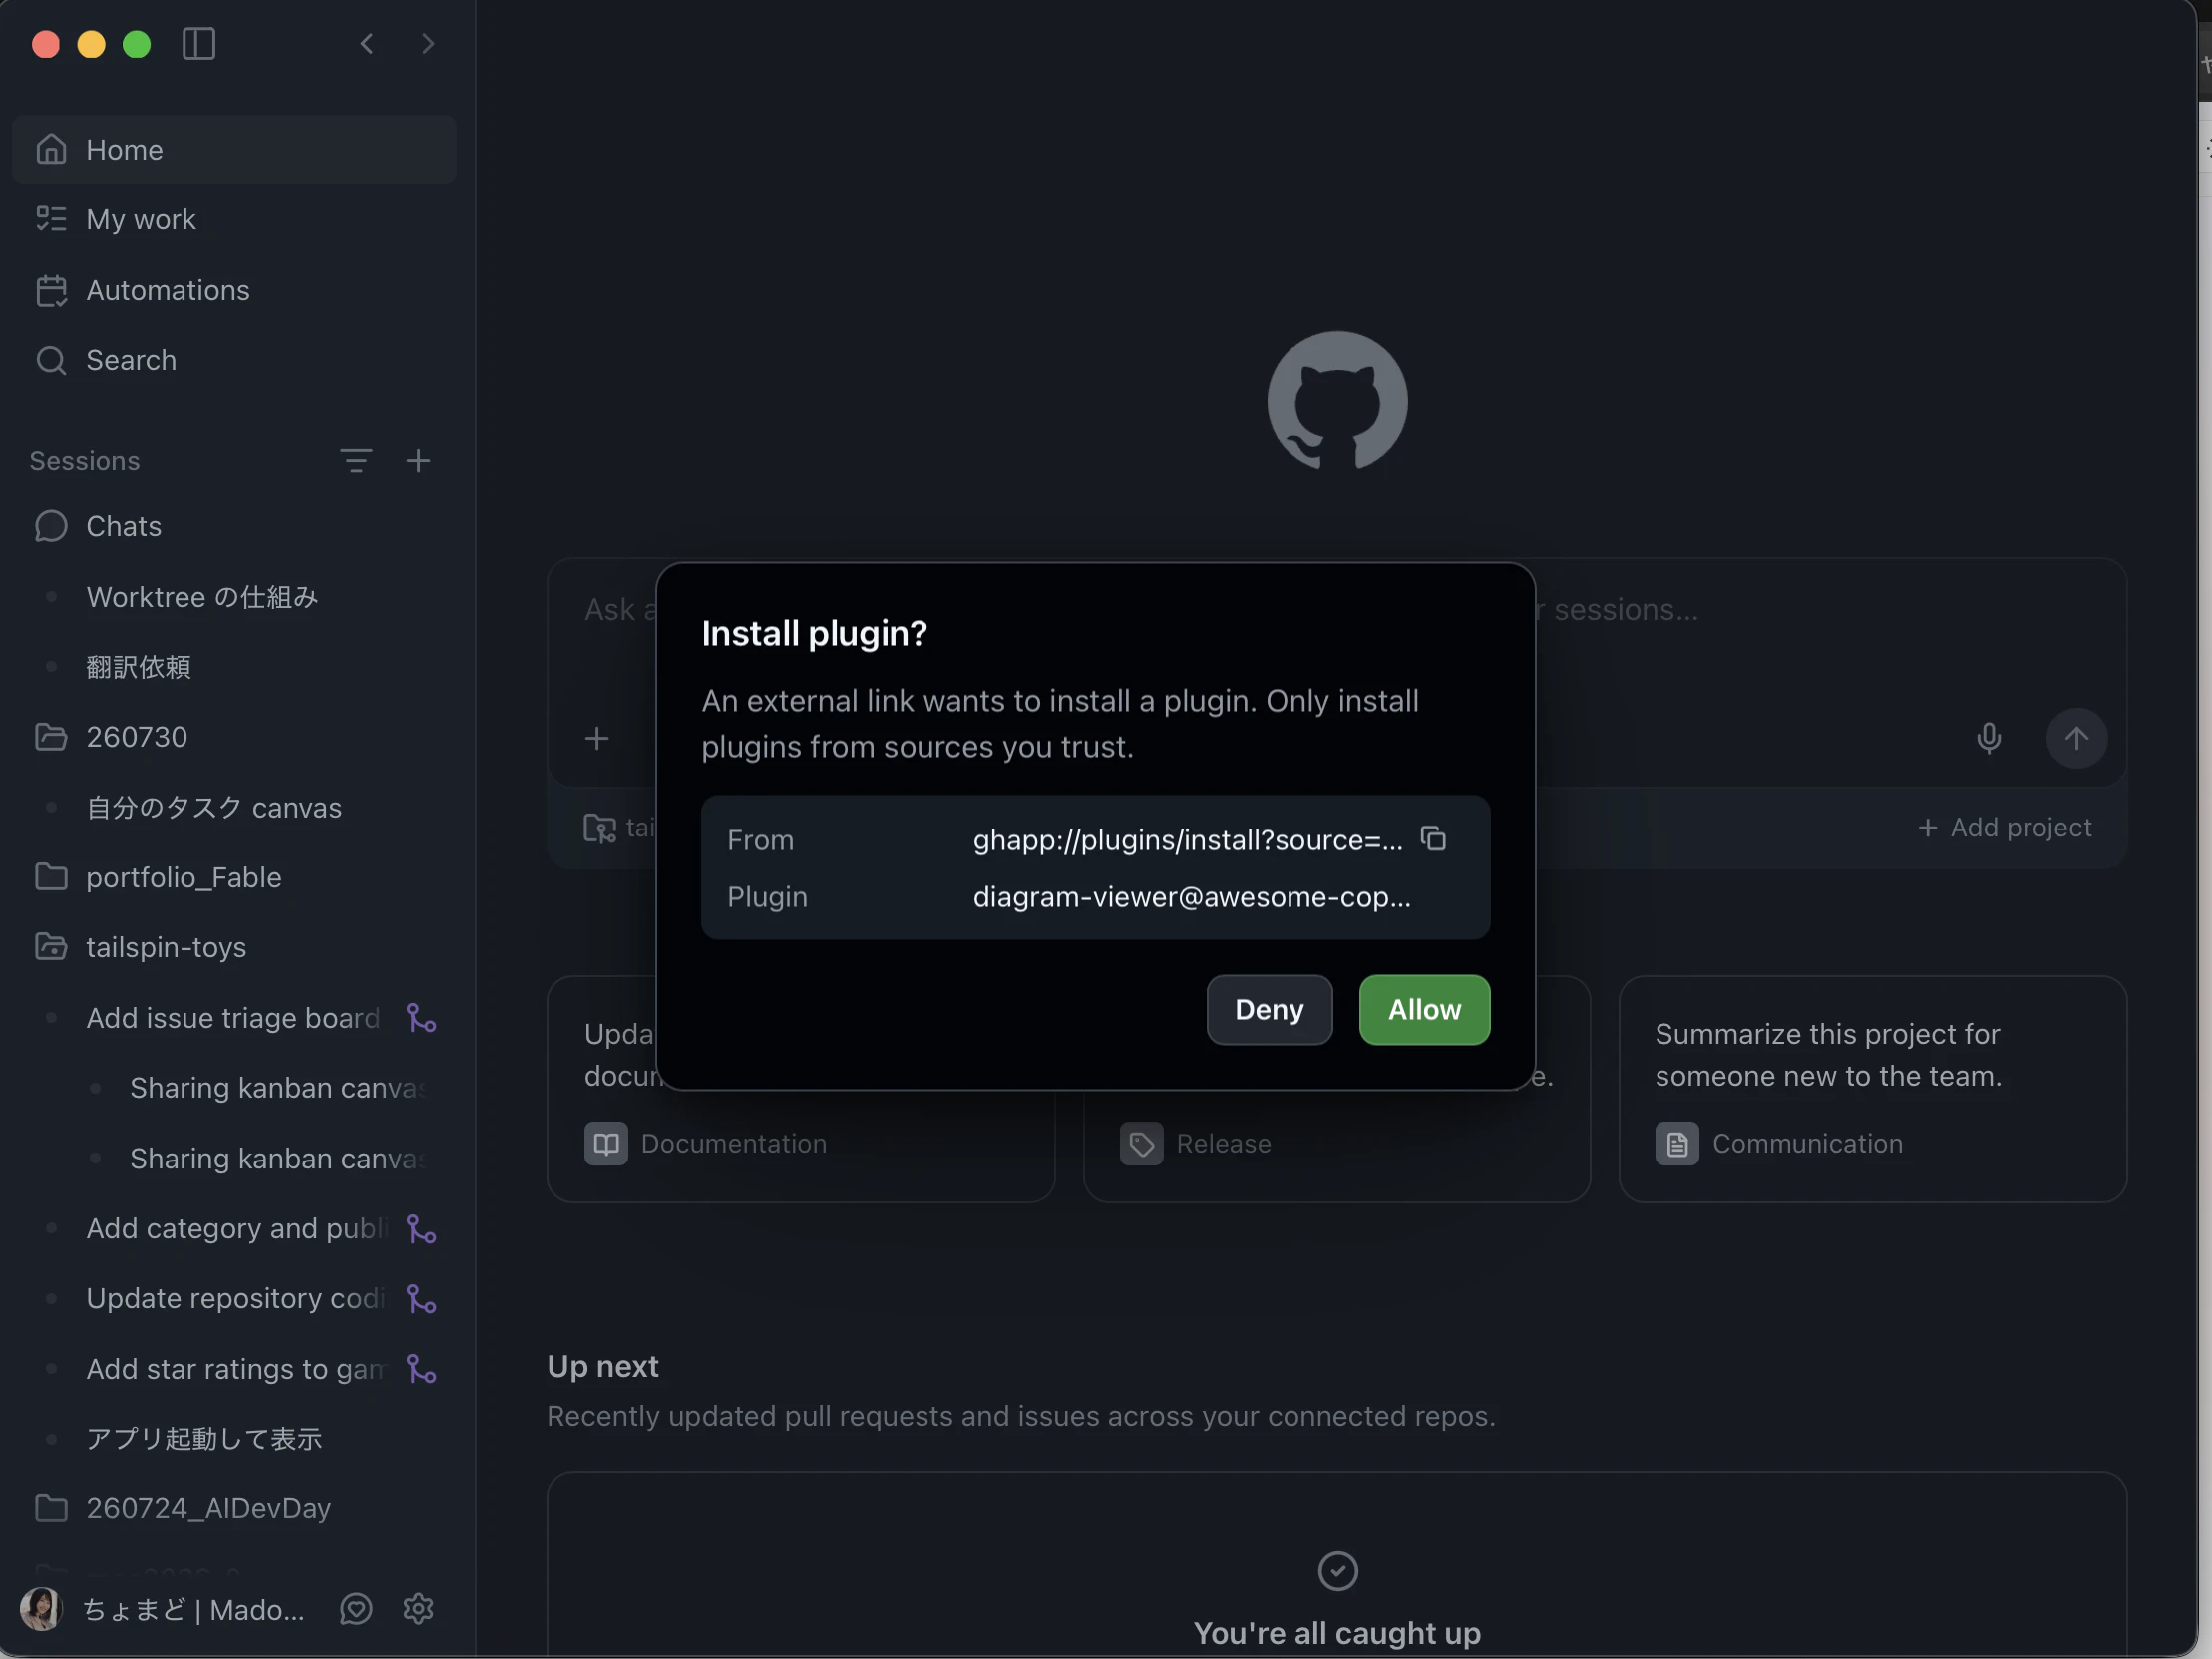
Task: Open the Update repository codi session
Action: [235, 1298]
